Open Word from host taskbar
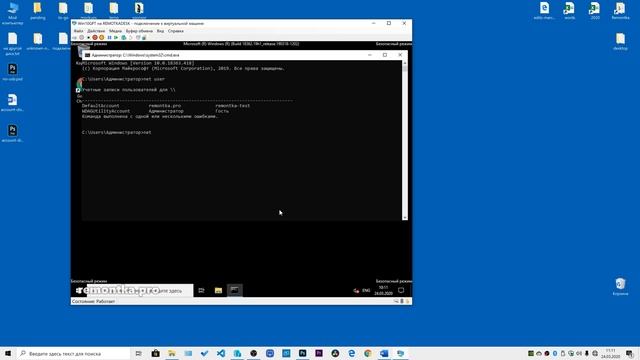 [x=384, y=353]
